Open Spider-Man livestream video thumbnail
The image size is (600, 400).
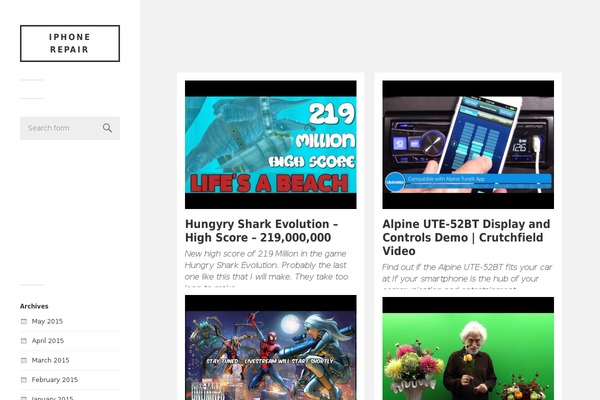(271, 348)
